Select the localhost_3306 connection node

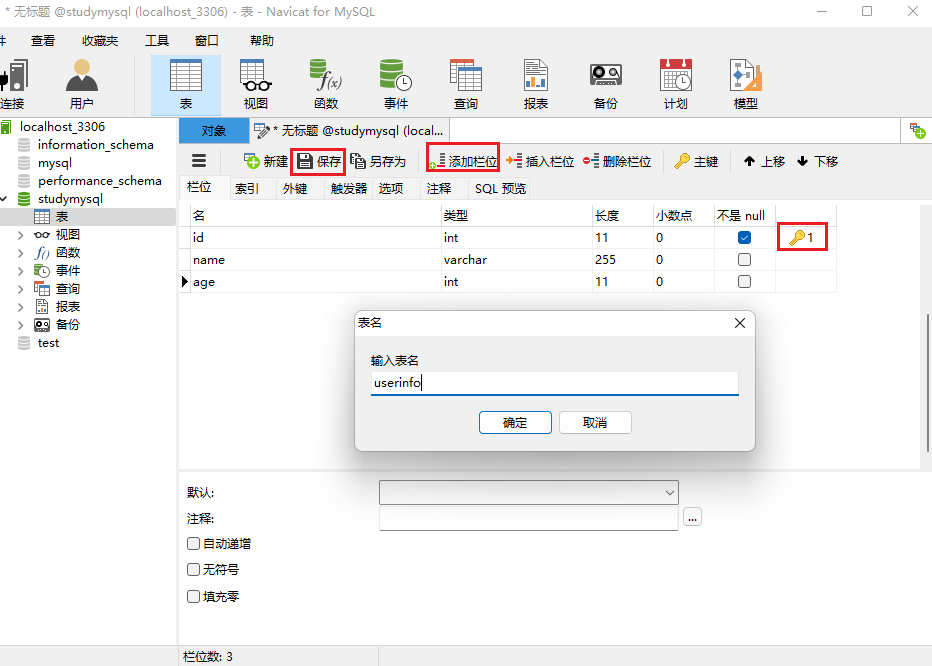(x=62, y=127)
